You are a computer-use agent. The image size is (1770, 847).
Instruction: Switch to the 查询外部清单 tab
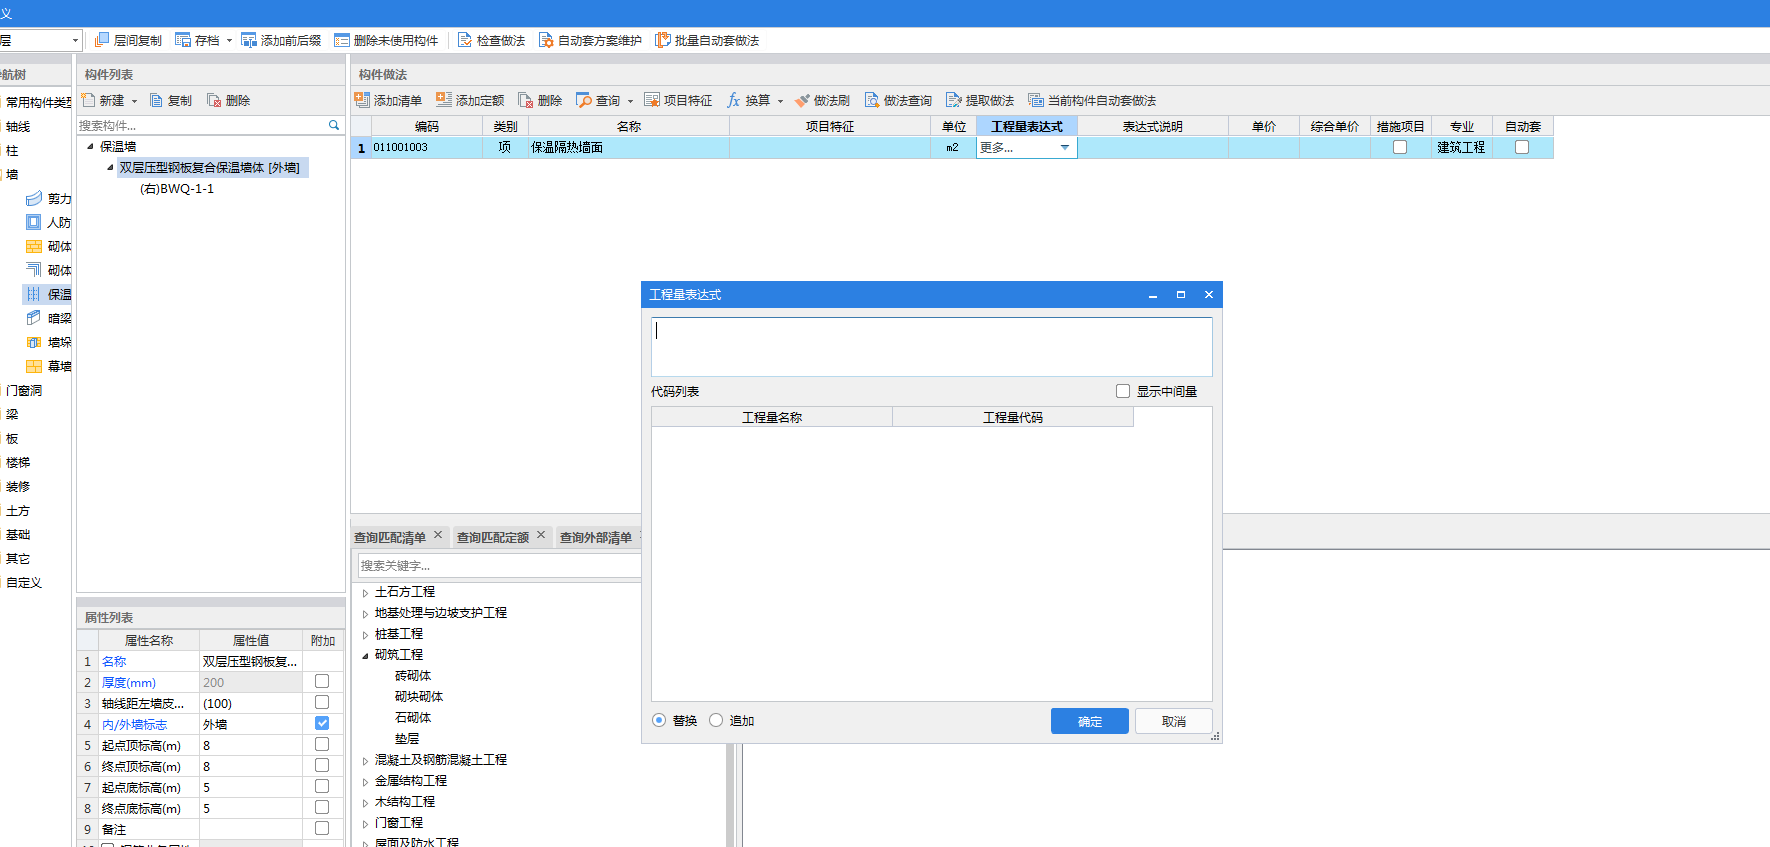[x=596, y=537]
